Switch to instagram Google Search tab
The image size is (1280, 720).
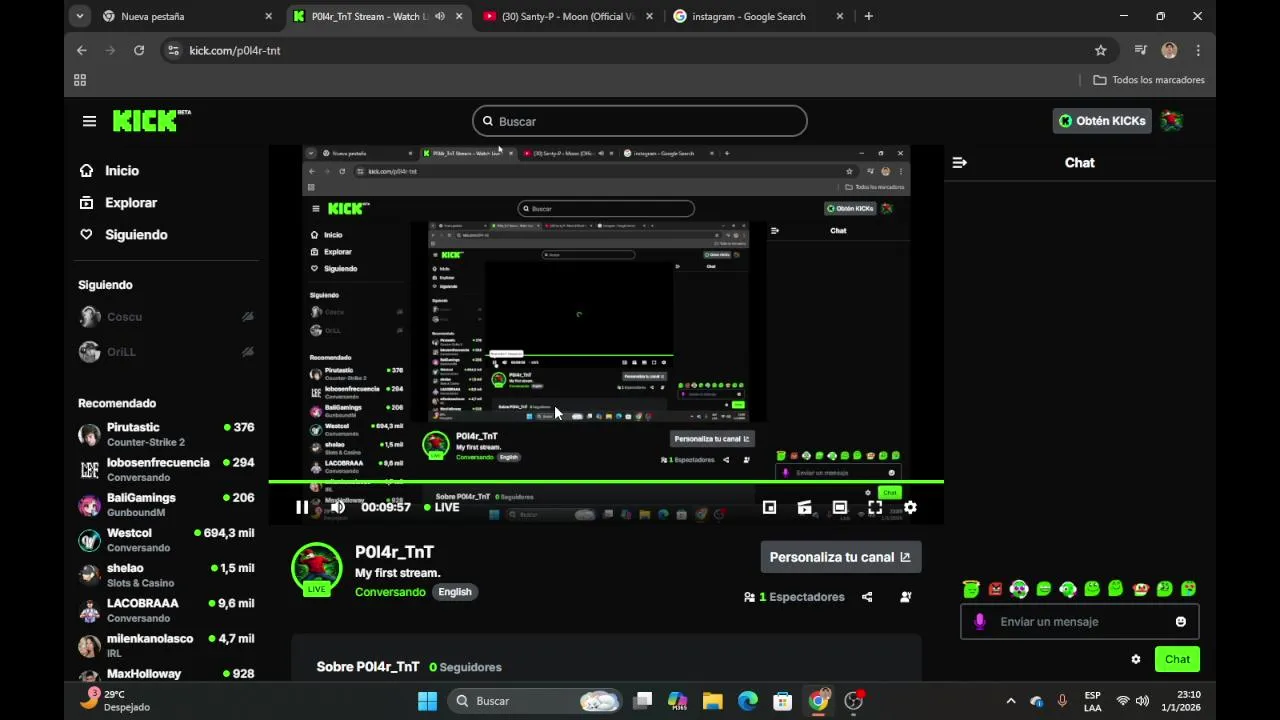pos(757,16)
